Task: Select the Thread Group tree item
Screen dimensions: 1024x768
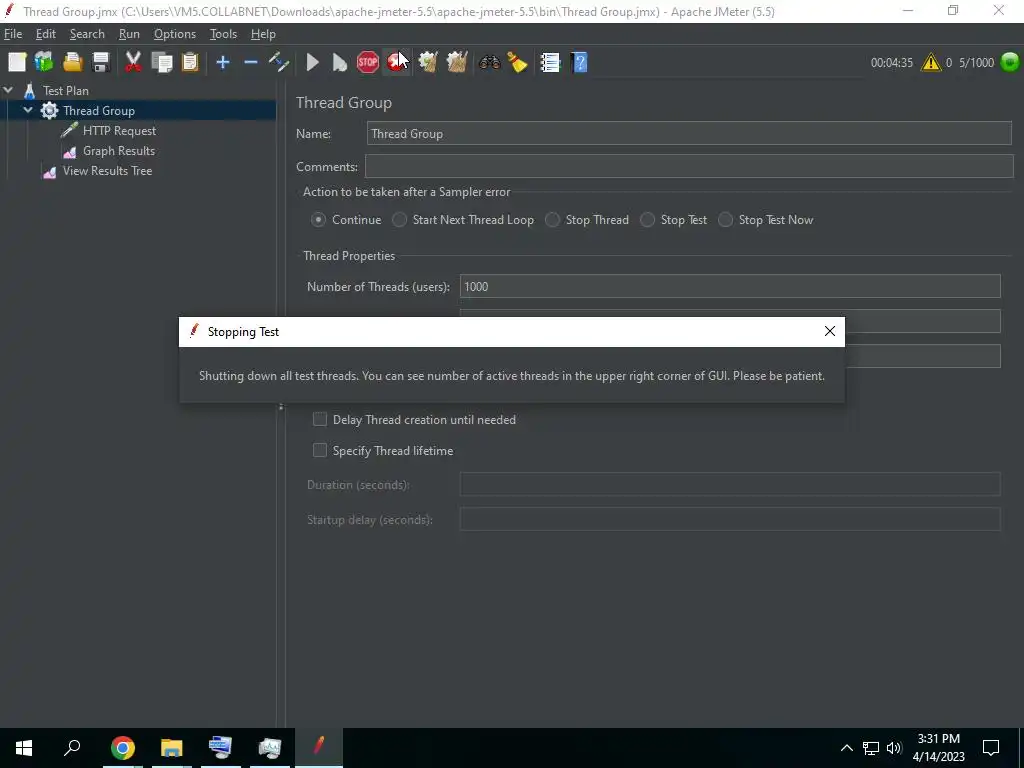Action: click(x=99, y=111)
